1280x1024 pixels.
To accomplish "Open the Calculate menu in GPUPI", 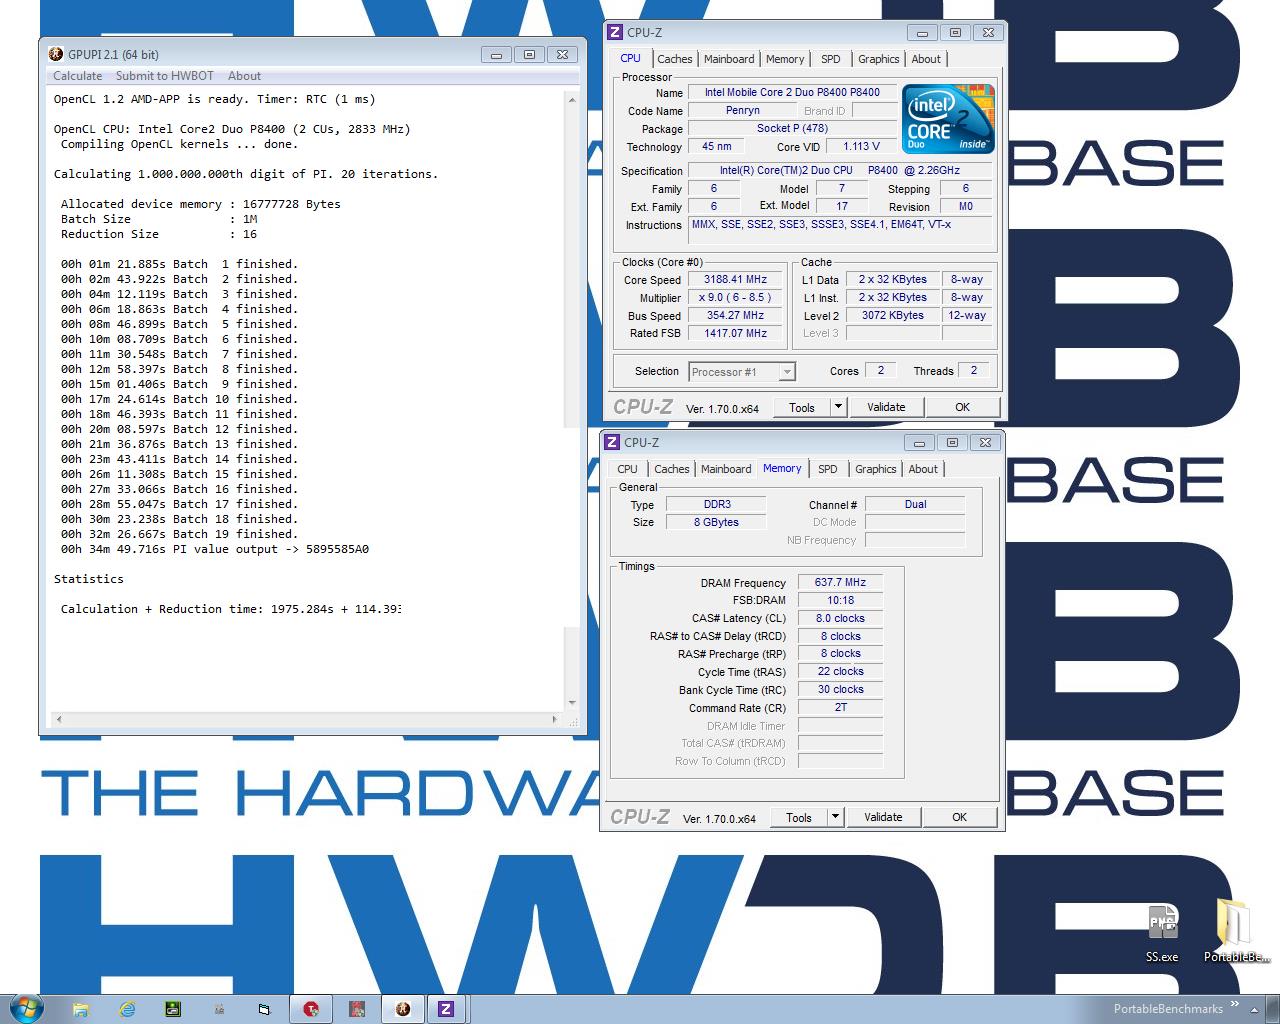I will (x=77, y=76).
